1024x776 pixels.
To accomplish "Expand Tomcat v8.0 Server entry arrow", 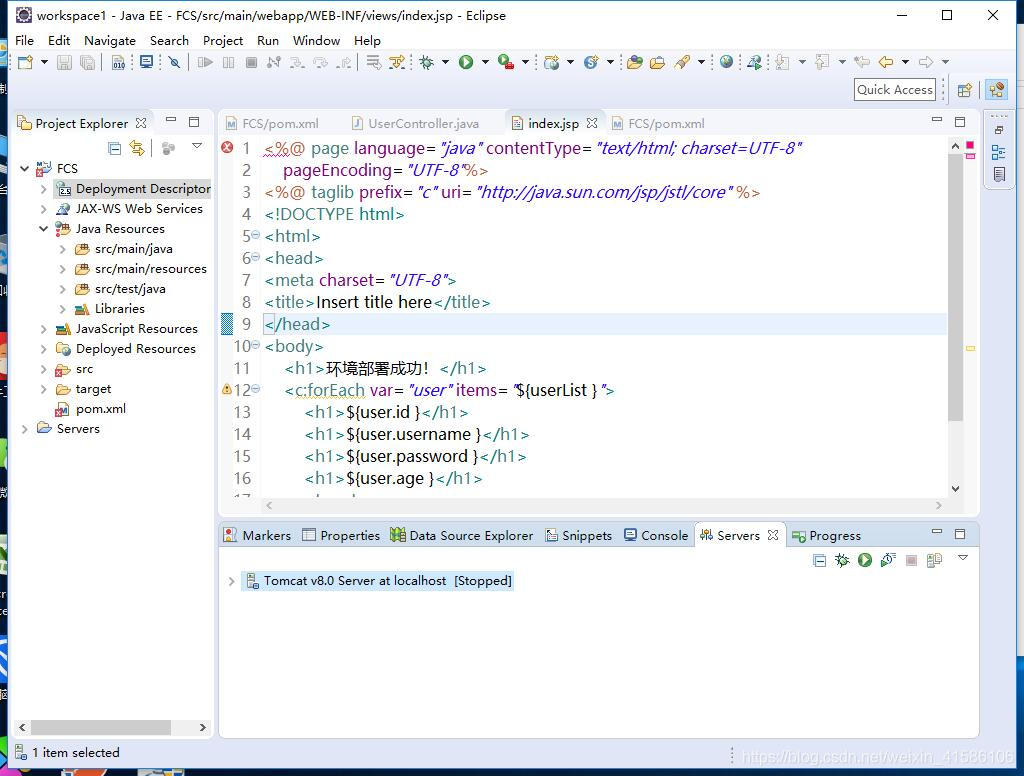I will [x=231, y=581].
